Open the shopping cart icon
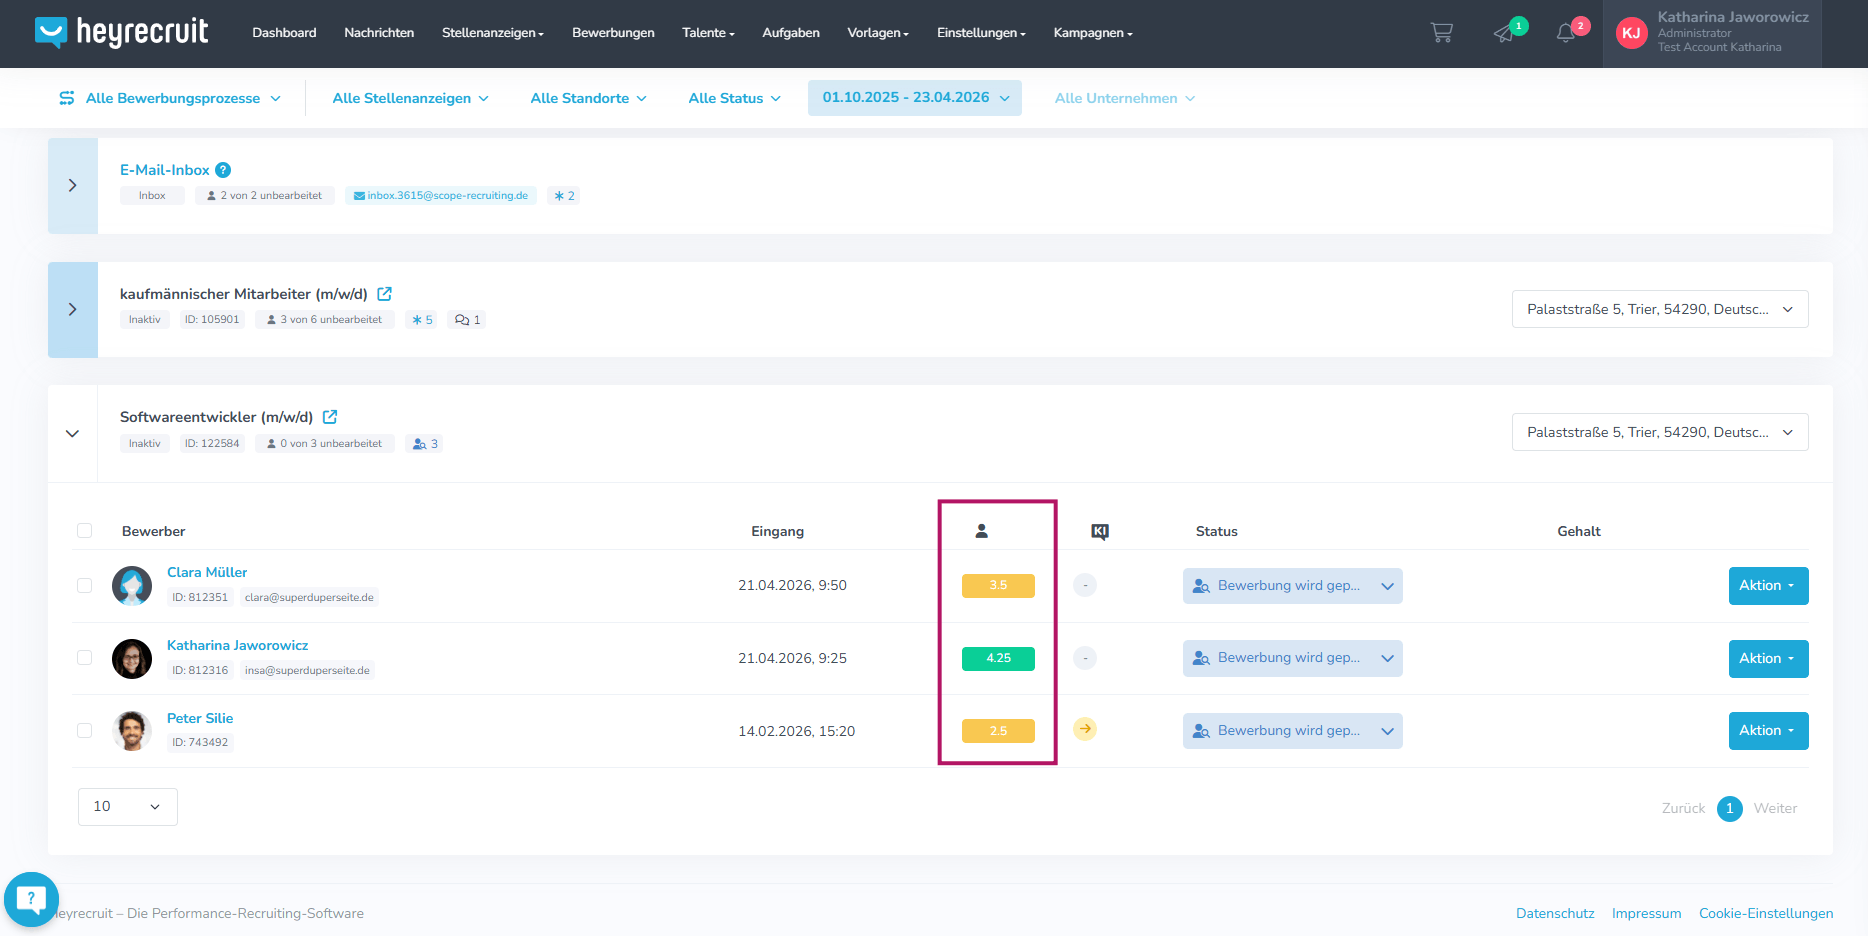Image resolution: width=1868 pixels, height=936 pixels. point(1441,33)
